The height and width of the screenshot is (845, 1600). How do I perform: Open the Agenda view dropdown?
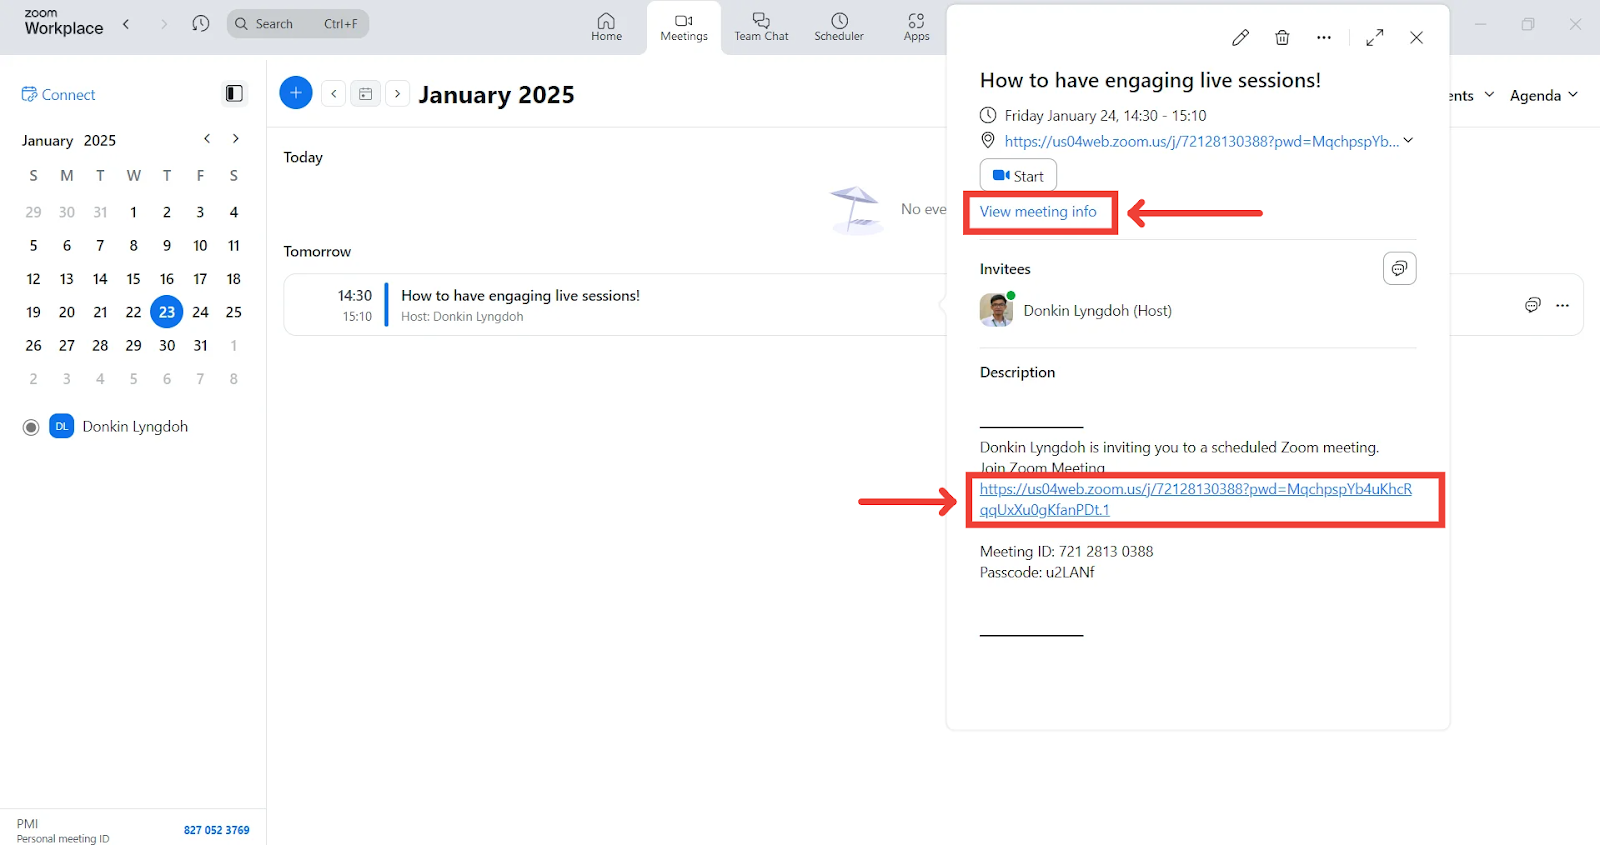pyautogui.click(x=1543, y=95)
